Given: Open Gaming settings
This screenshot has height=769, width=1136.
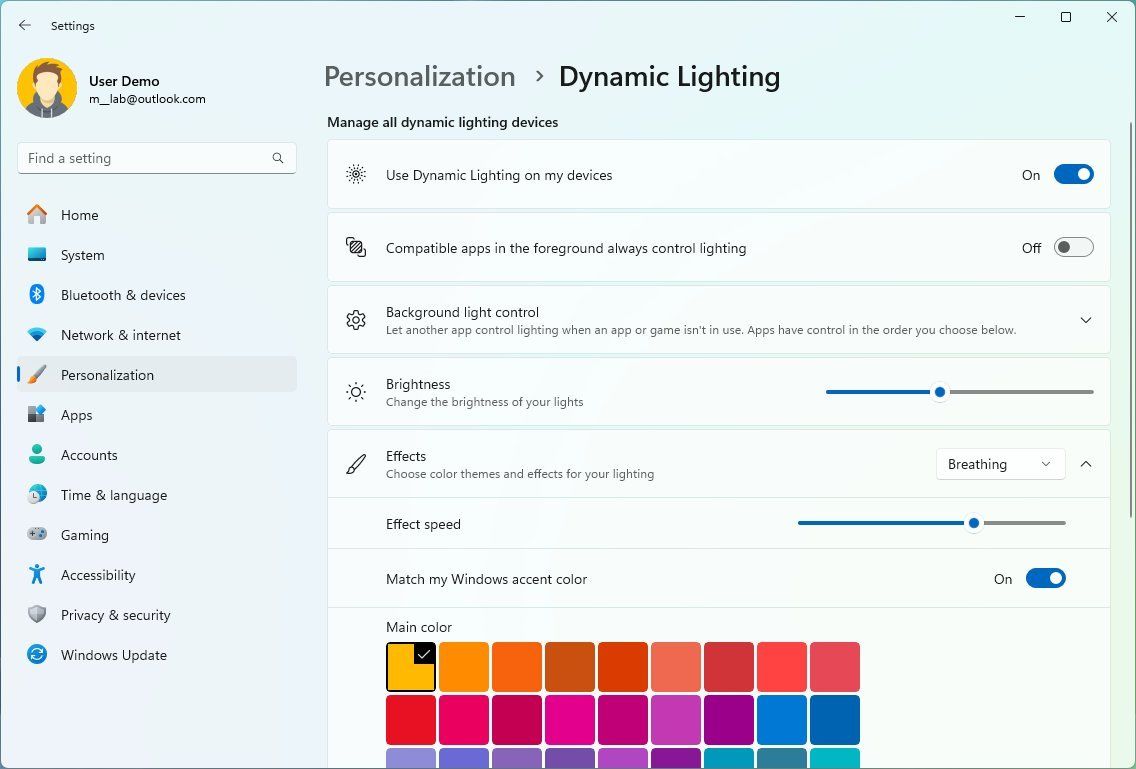Looking at the screenshot, I should (x=85, y=535).
